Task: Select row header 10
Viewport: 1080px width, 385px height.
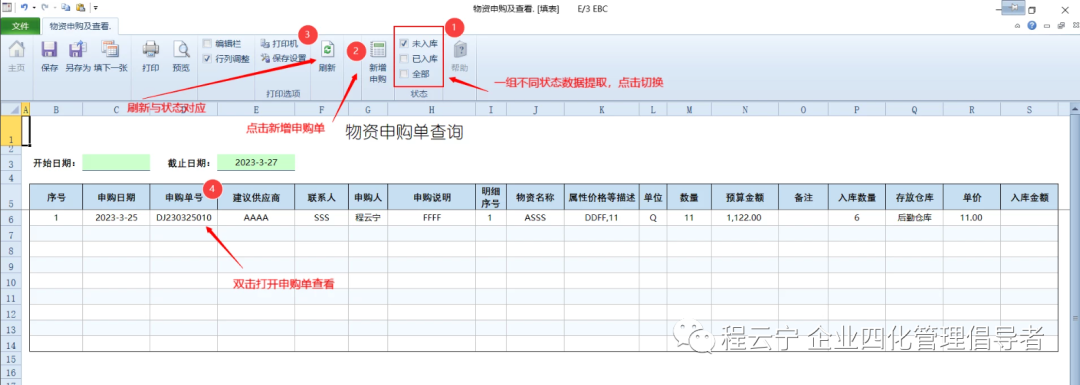Action: (x=11, y=282)
